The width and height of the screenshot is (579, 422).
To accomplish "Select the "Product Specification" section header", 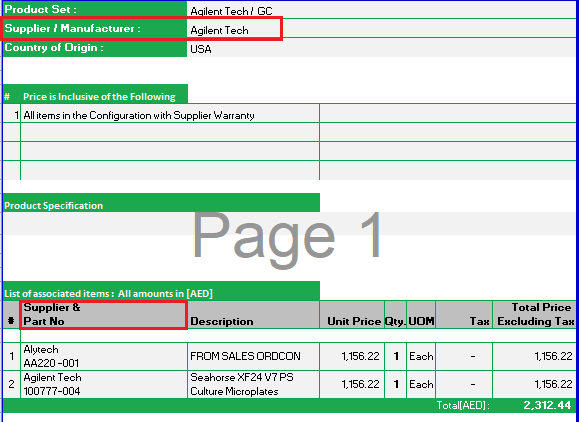I will [161, 202].
